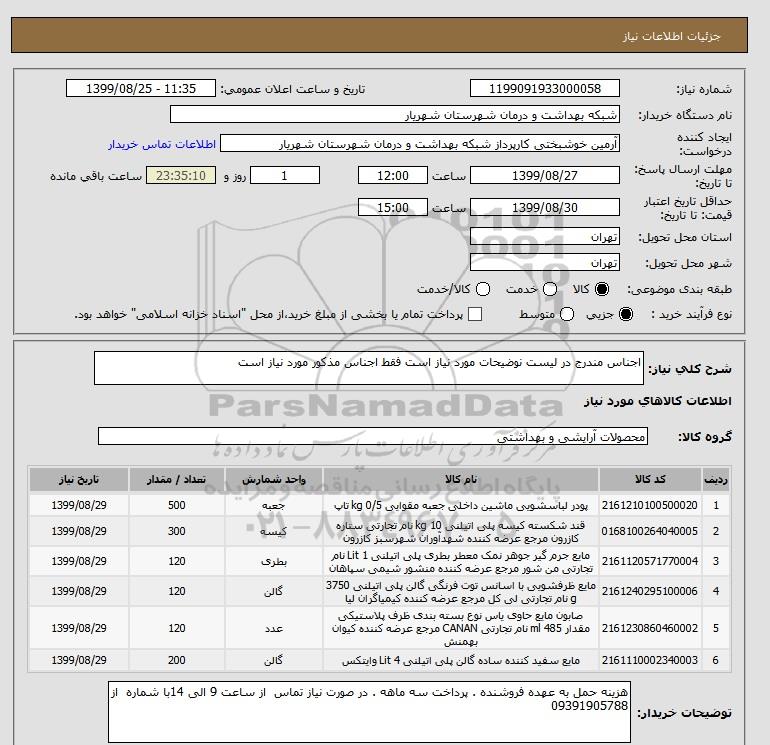
Task: Open the اطلاعات تماس خریدار link
Action: point(162,144)
